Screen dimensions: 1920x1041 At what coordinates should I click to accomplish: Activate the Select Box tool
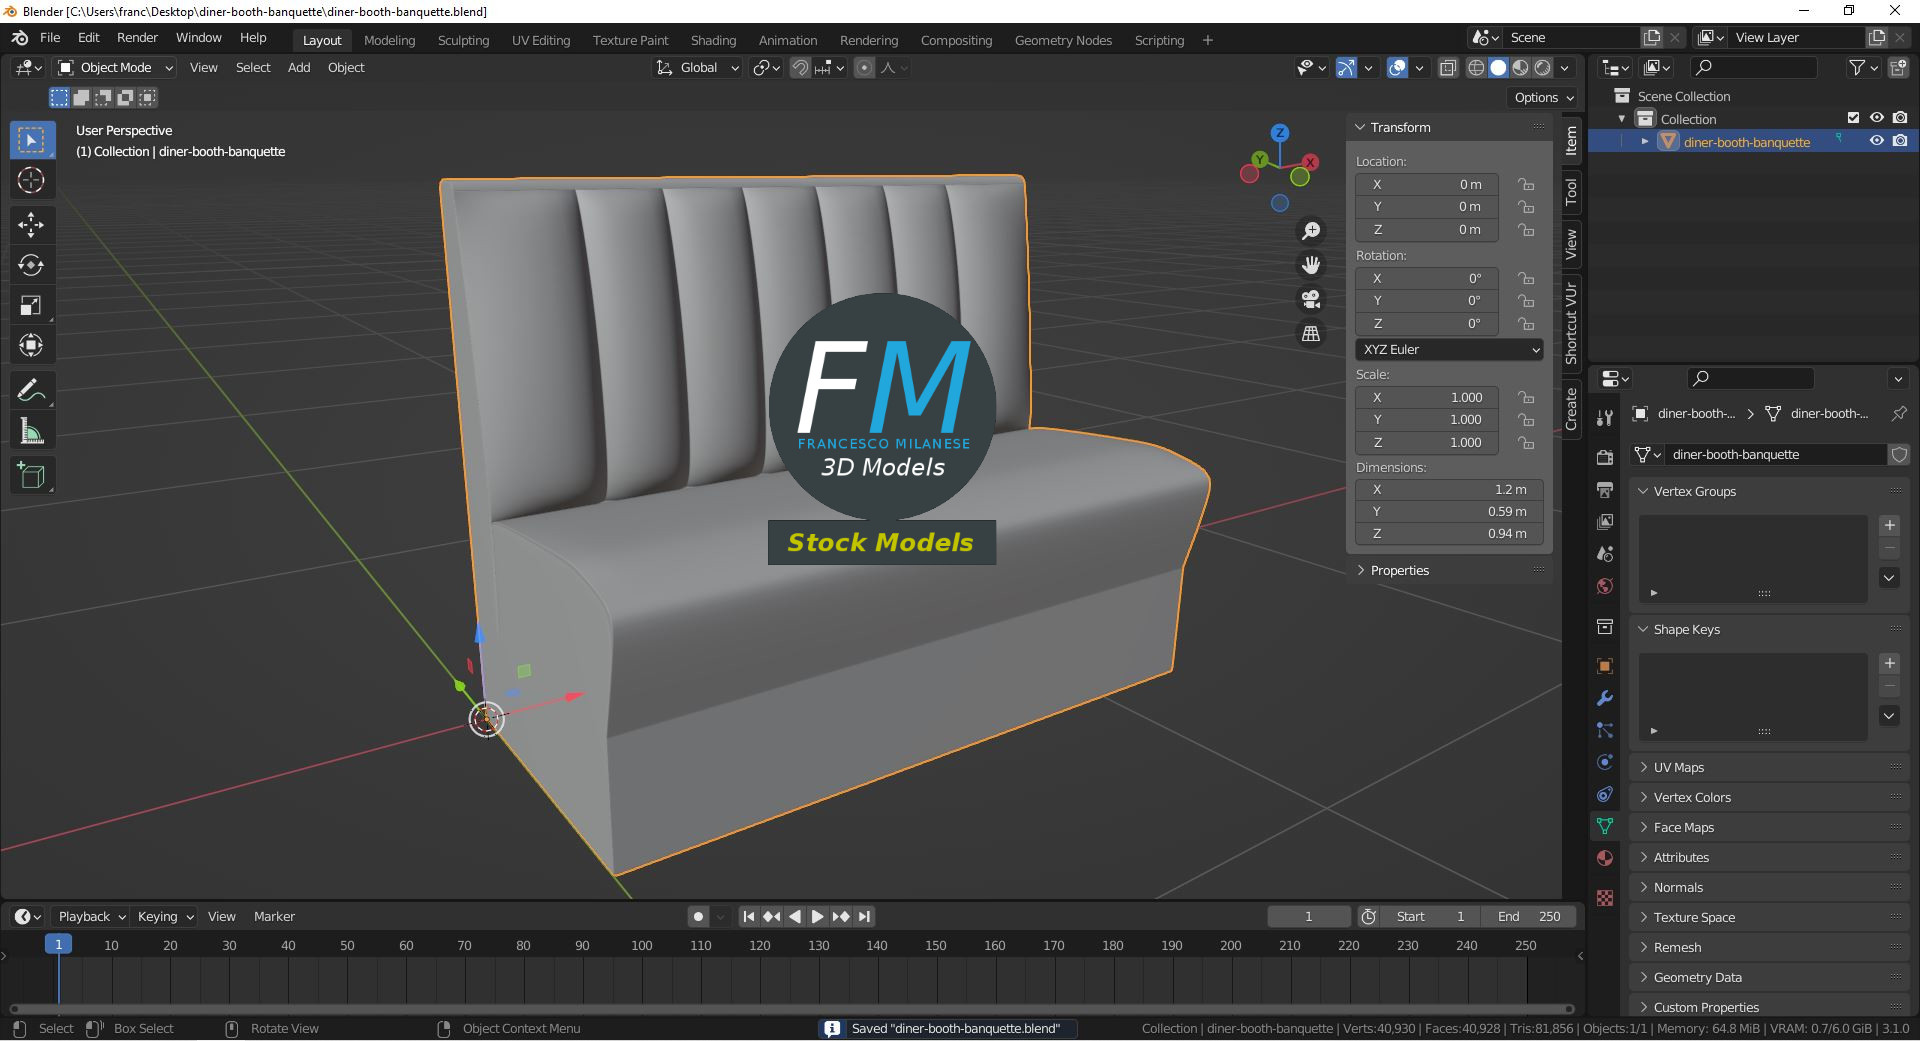31,140
